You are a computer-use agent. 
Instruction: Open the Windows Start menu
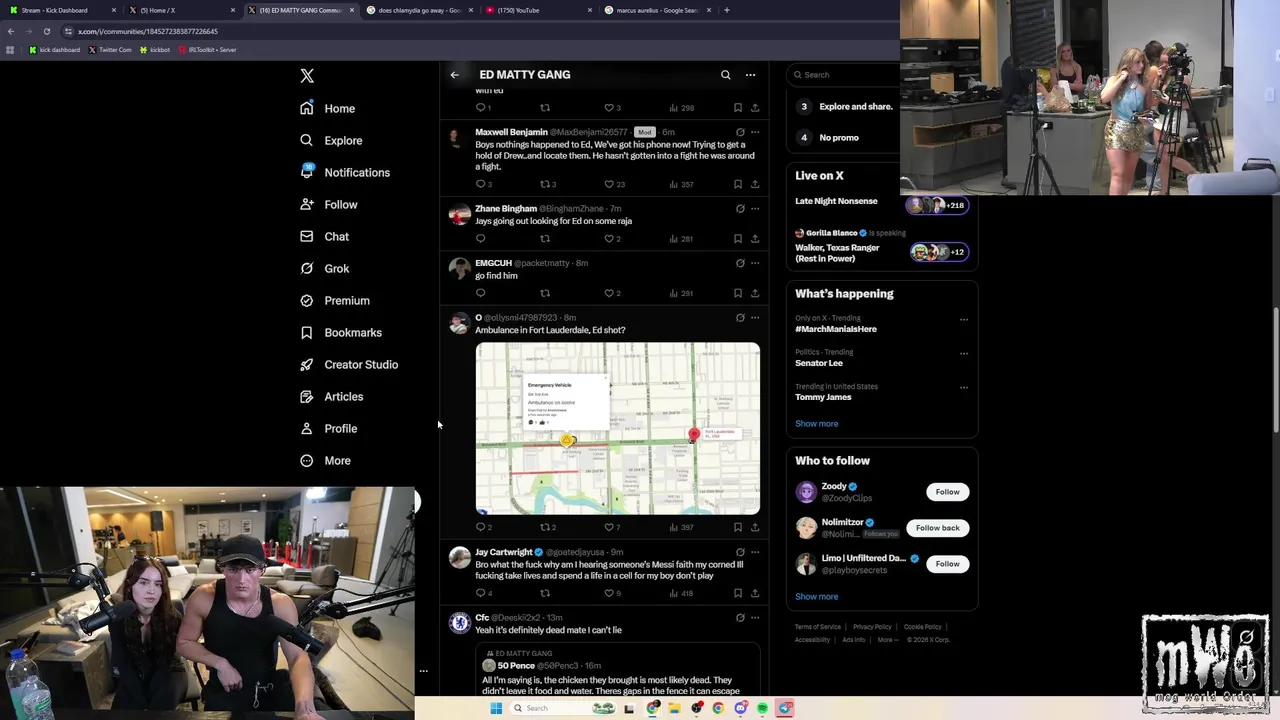(x=496, y=708)
